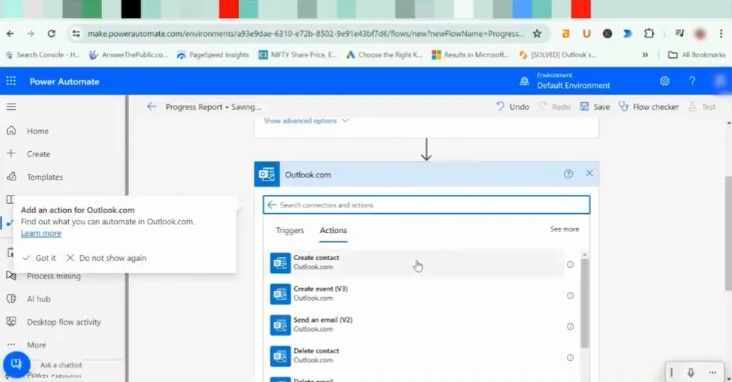Expand the hidden bookmarks chevron

645,55
